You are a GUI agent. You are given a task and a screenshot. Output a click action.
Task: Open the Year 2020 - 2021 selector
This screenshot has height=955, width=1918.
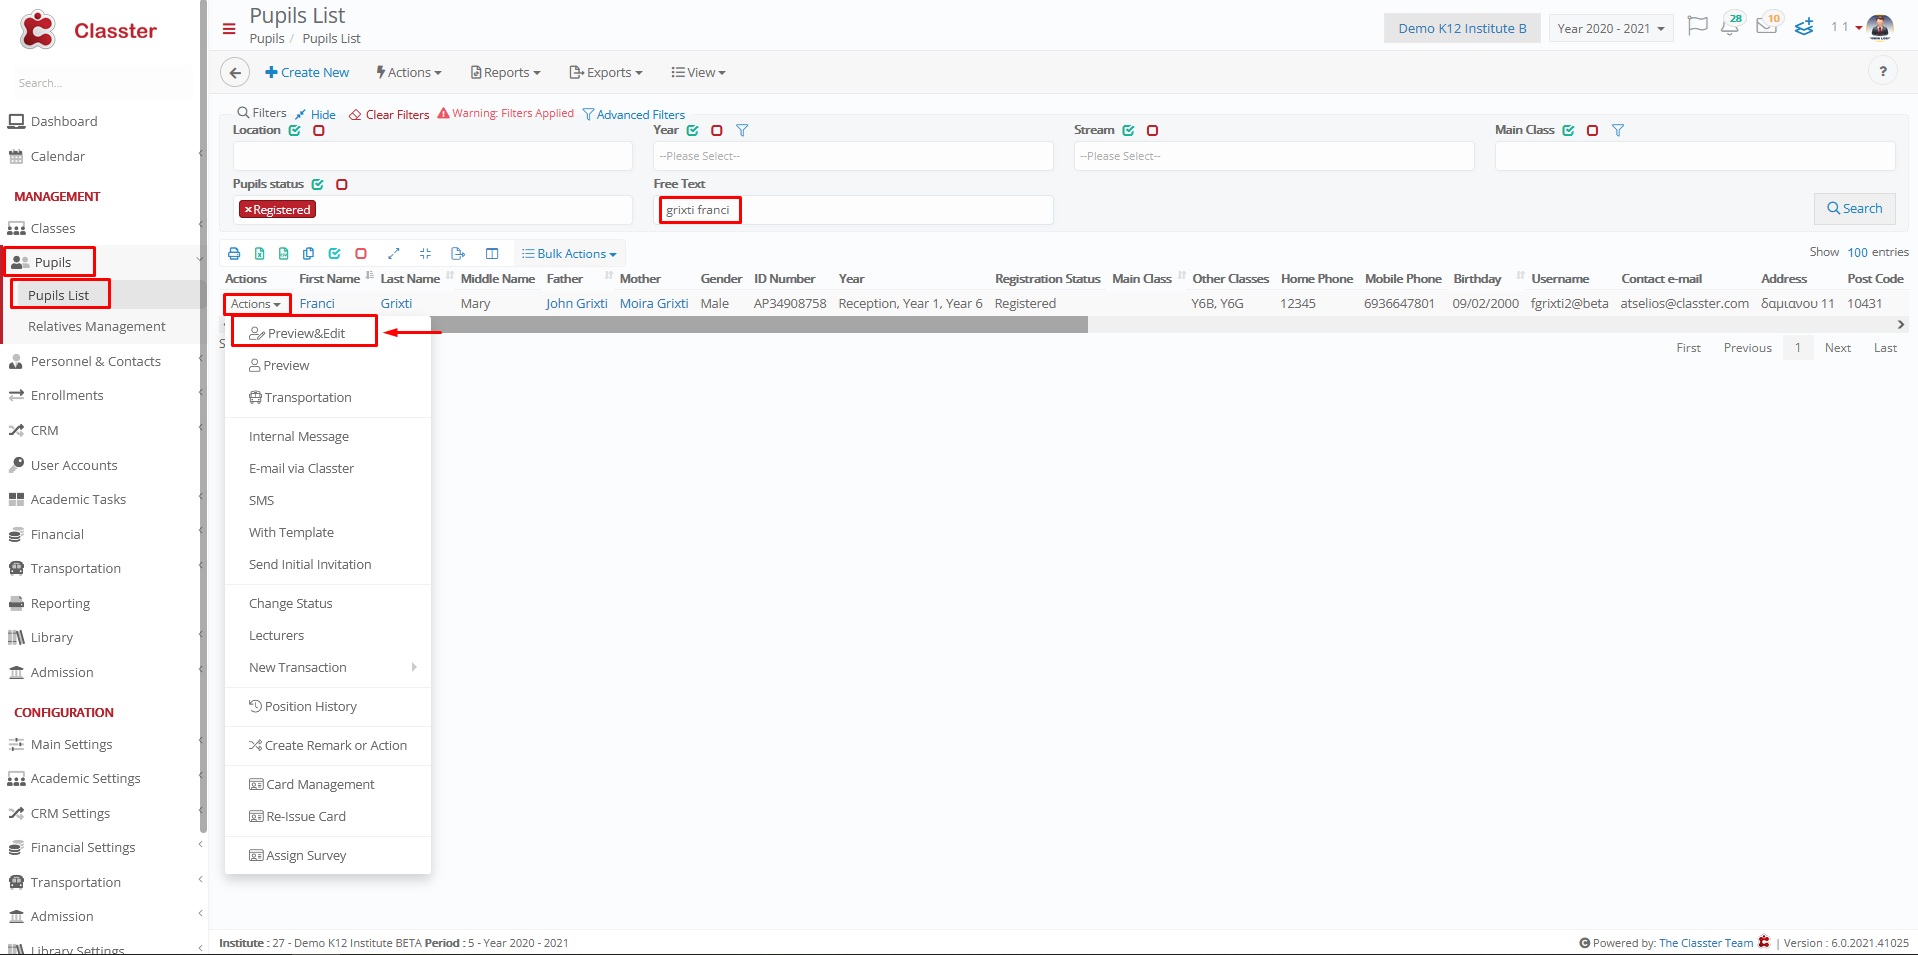point(1611,28)
